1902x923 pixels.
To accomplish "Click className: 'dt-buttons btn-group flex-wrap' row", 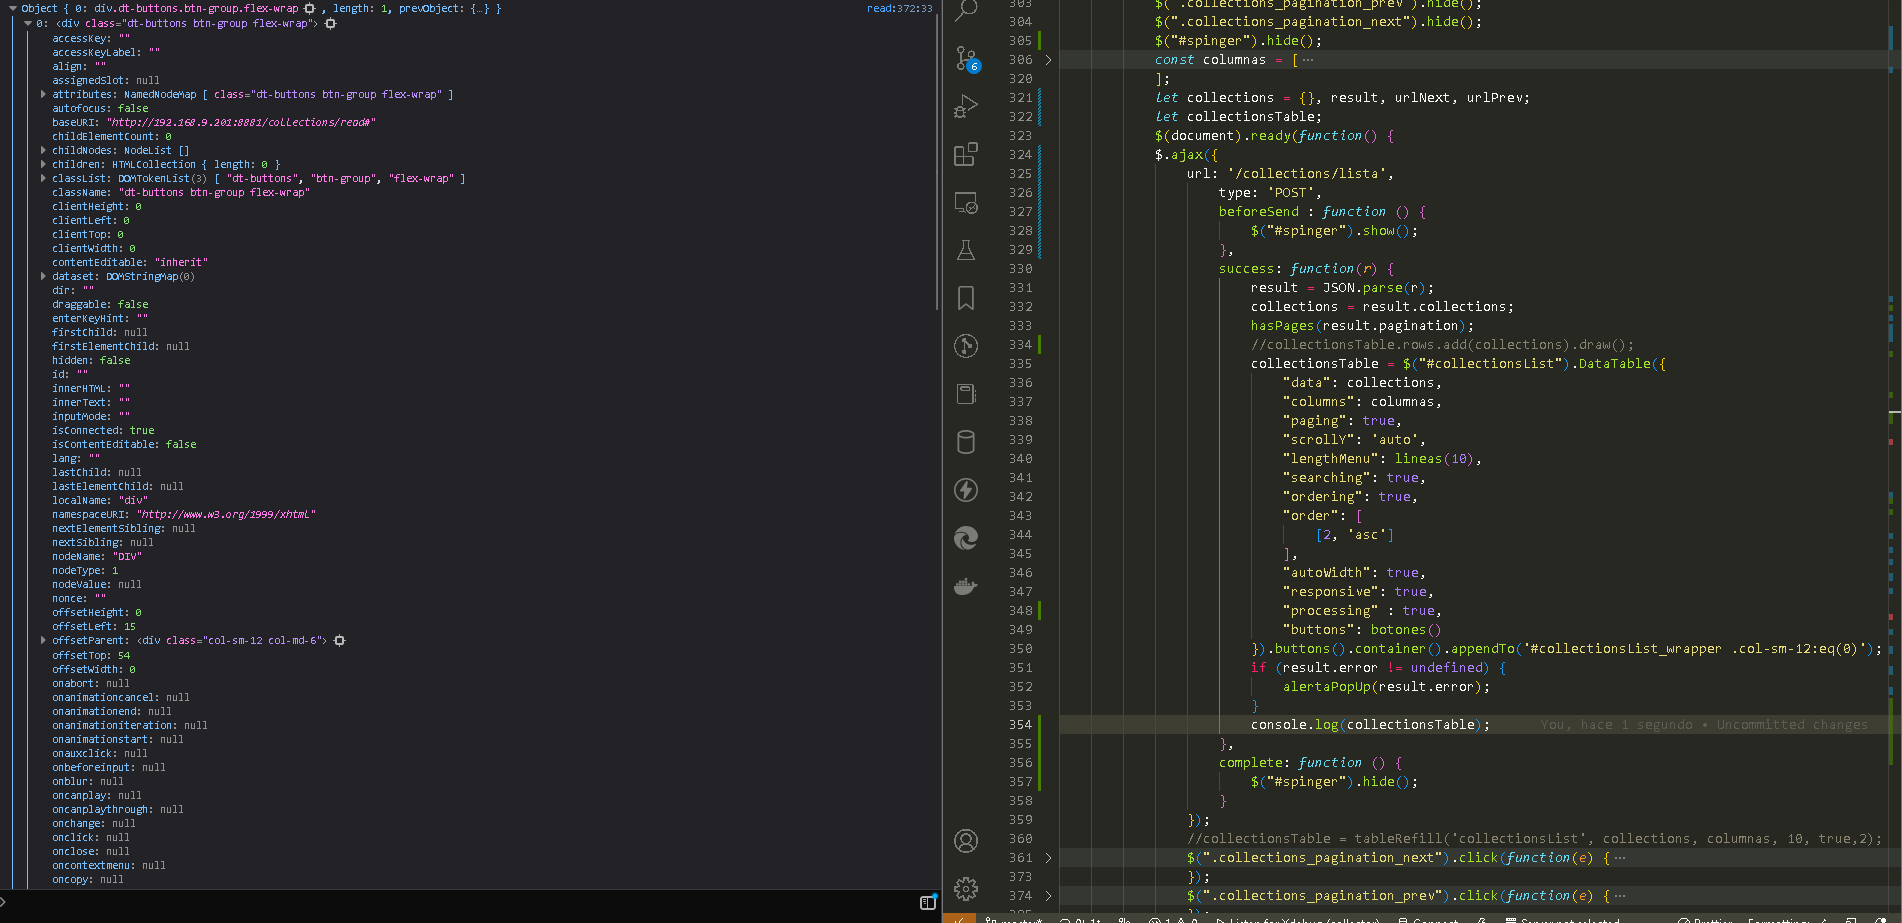I will pos(181,192).
